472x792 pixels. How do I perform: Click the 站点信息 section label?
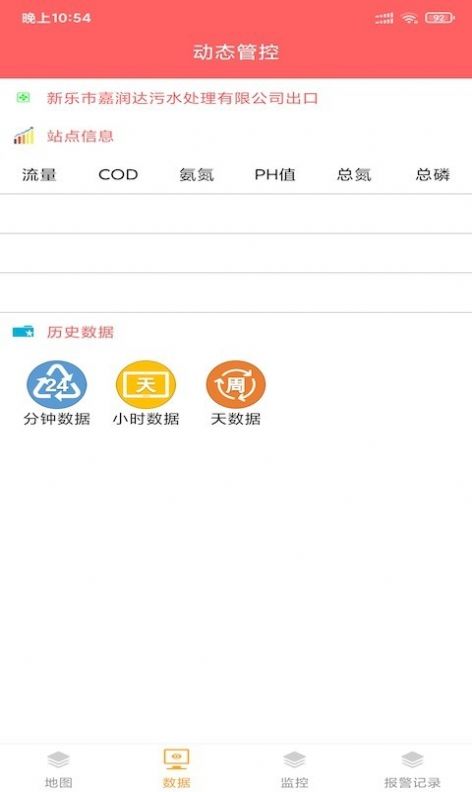(x=80, y=136)
